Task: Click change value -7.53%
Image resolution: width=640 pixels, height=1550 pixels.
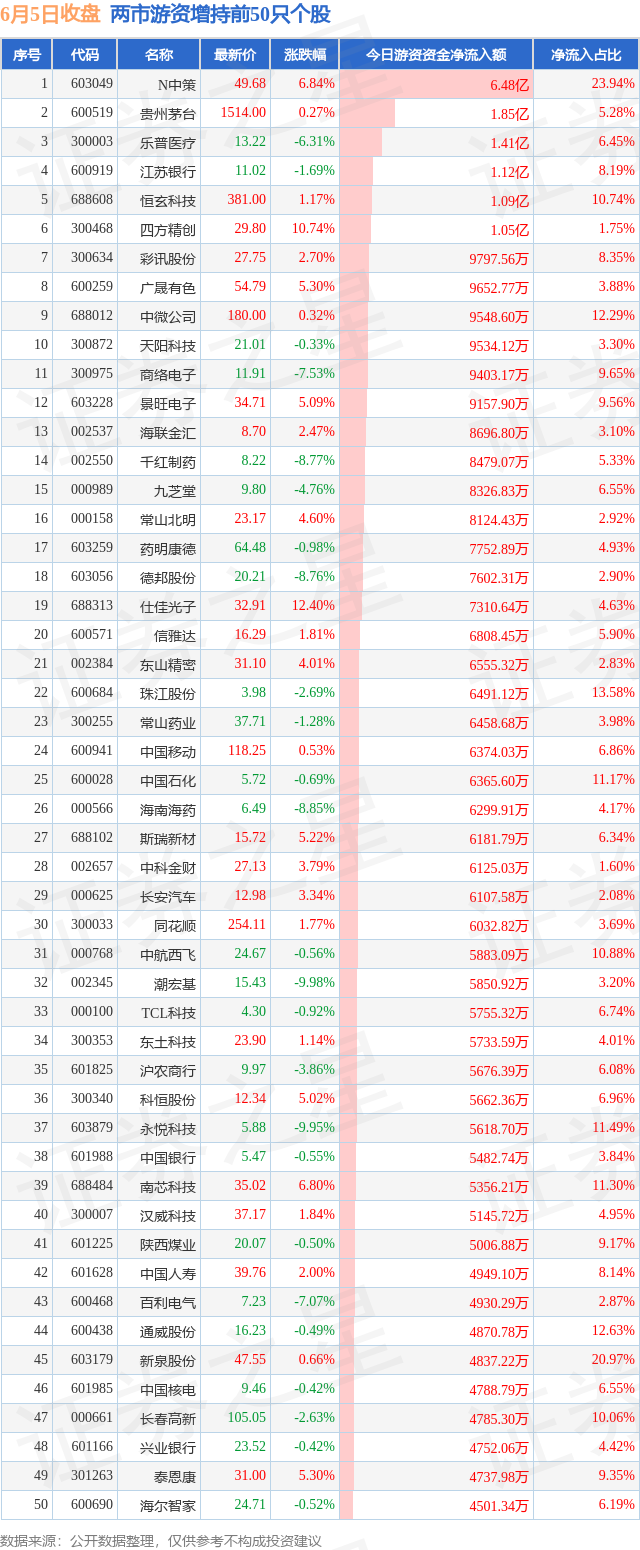Action: tap(315, 374)
